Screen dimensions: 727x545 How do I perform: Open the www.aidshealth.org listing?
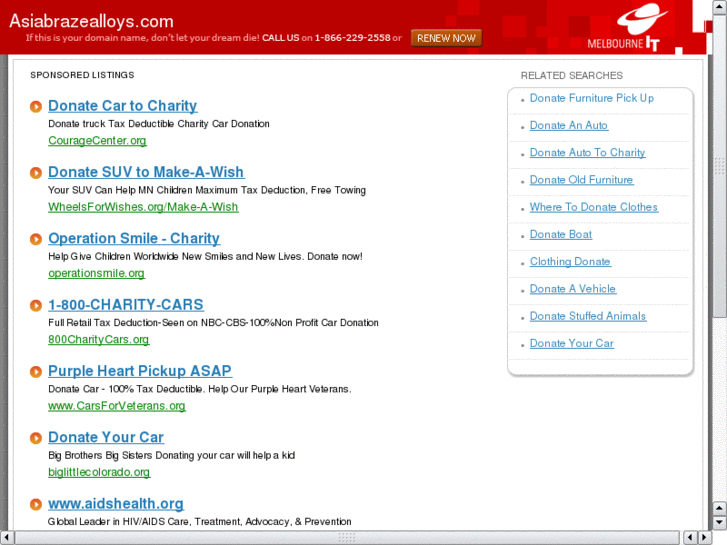pyautogui.click(x=116, y=504)
